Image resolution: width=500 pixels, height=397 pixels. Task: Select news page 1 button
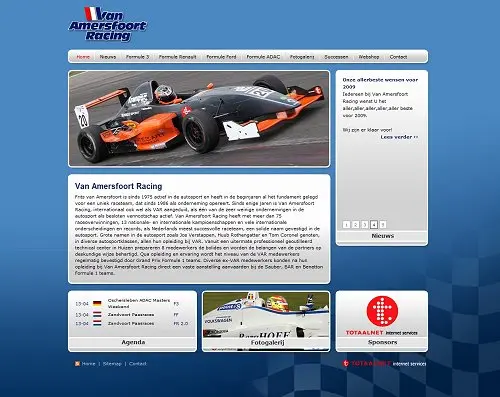point(346,225)
